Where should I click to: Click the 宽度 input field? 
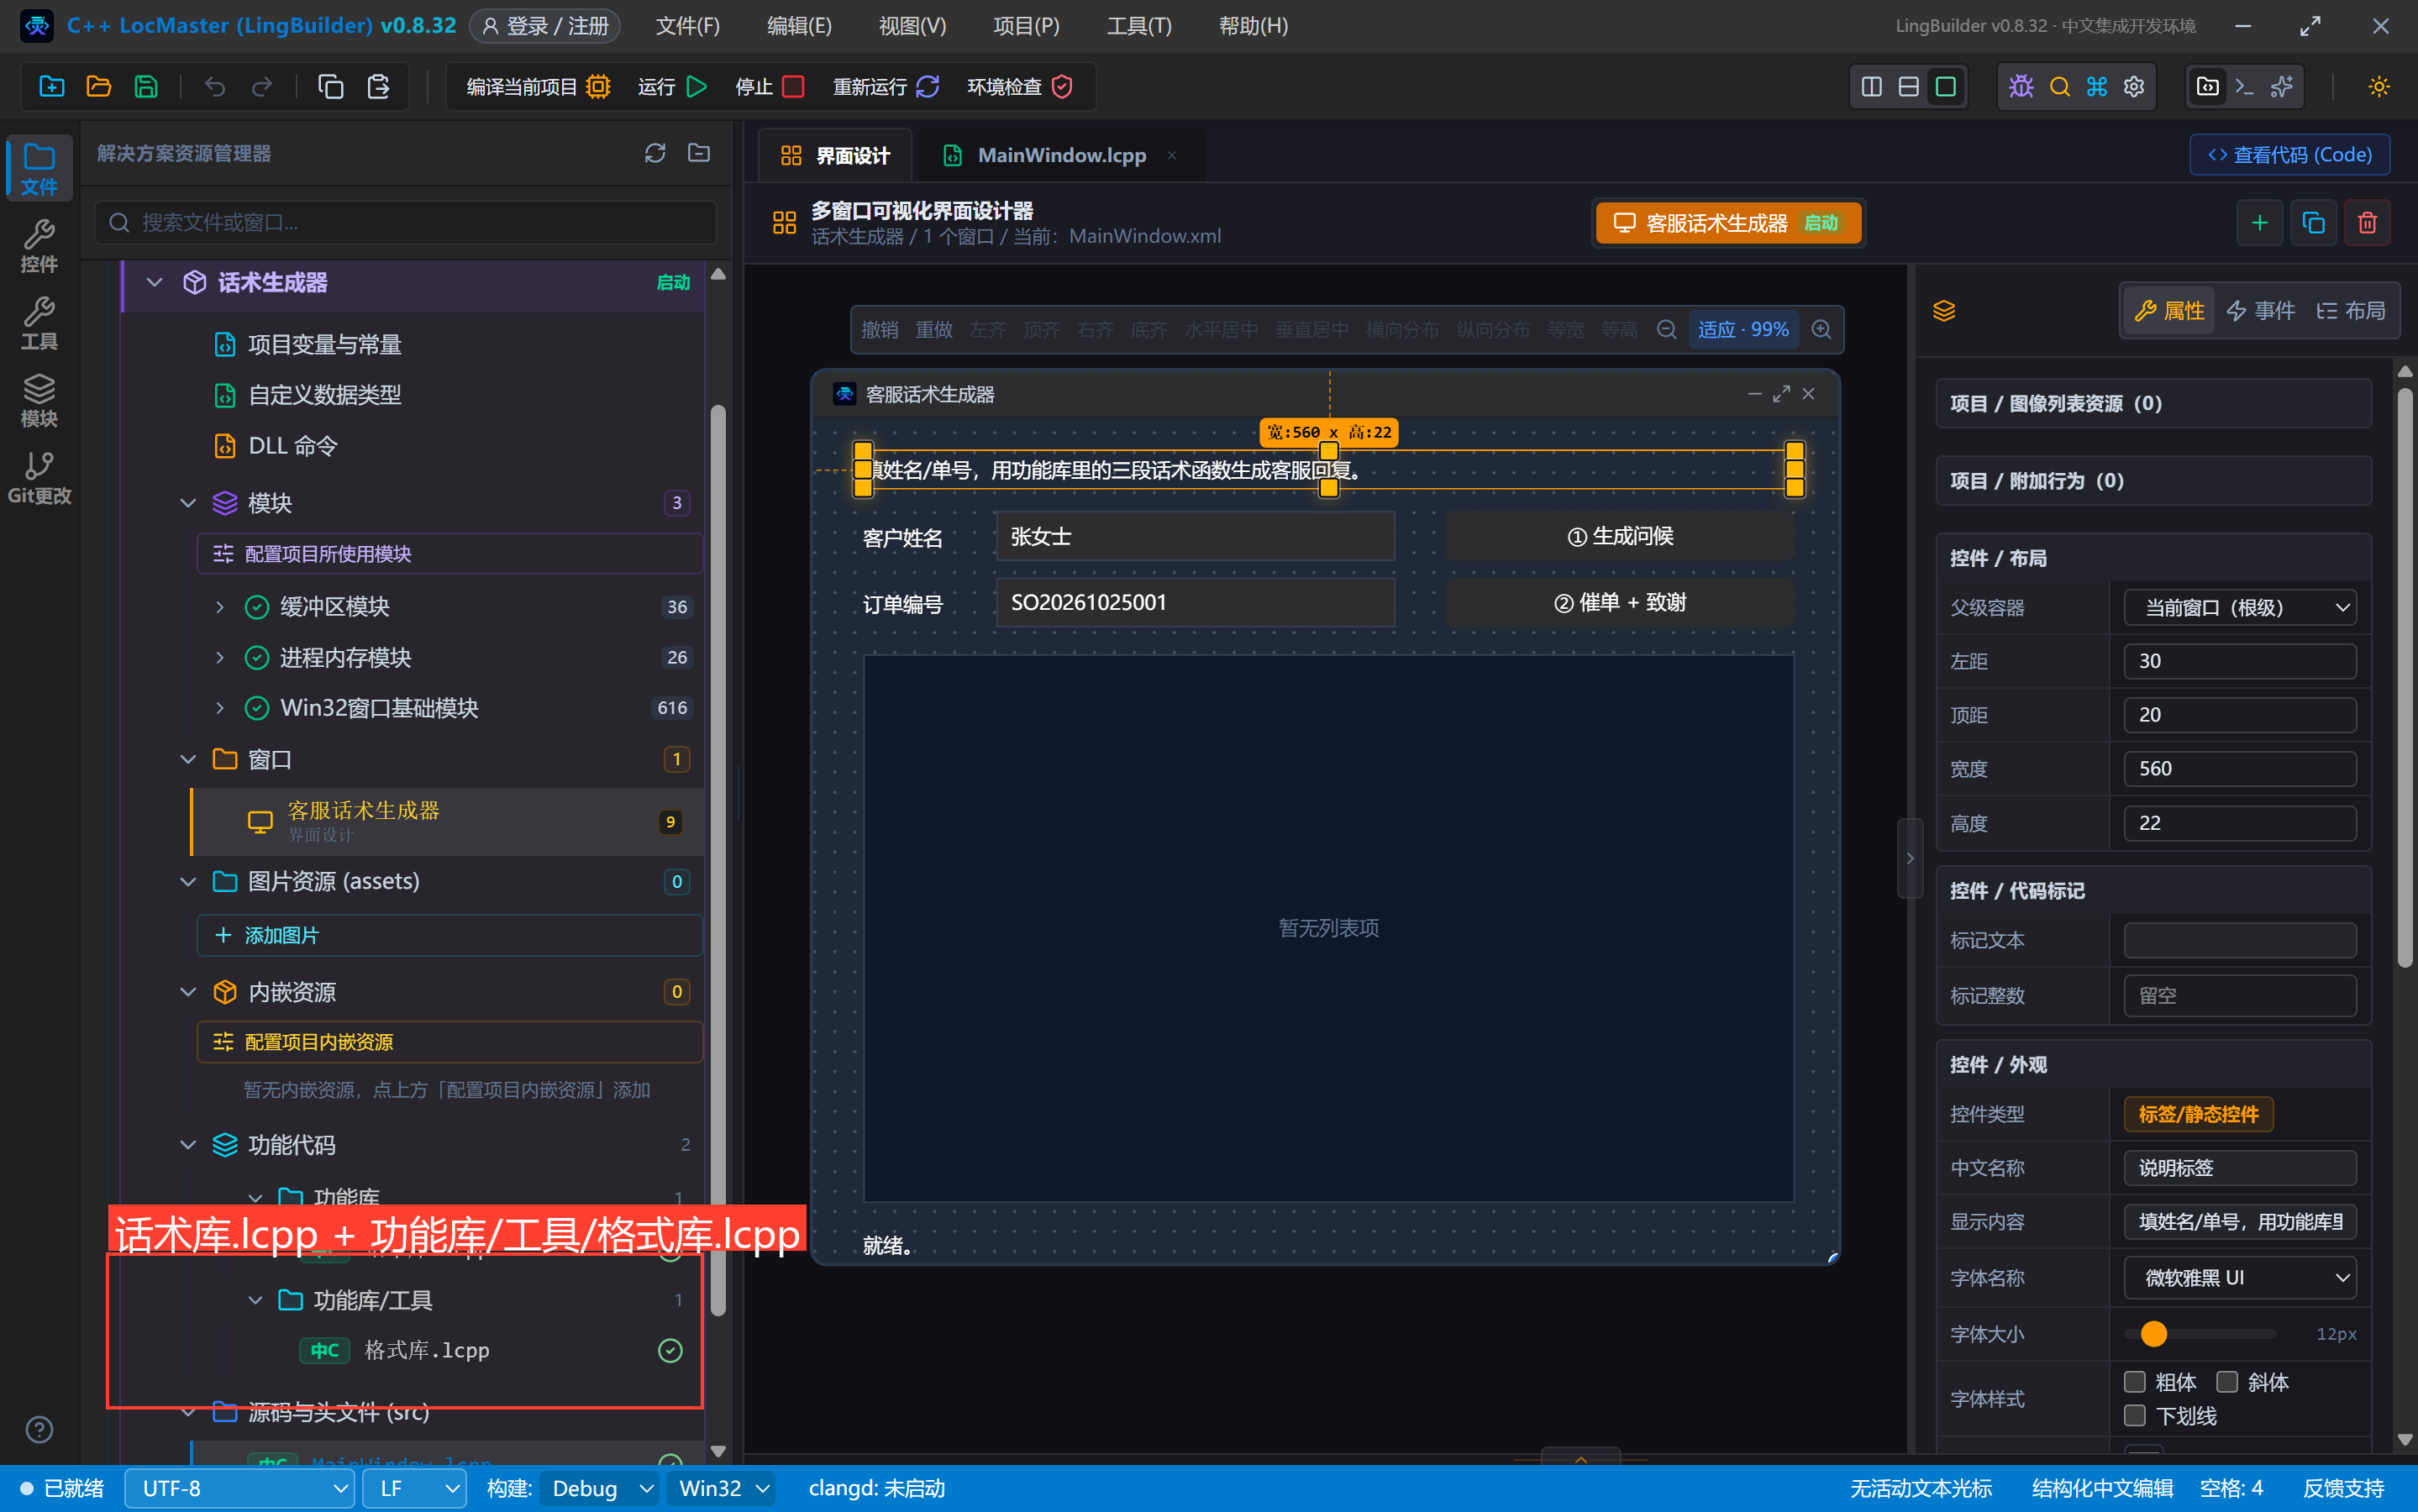coord(2240,769)
